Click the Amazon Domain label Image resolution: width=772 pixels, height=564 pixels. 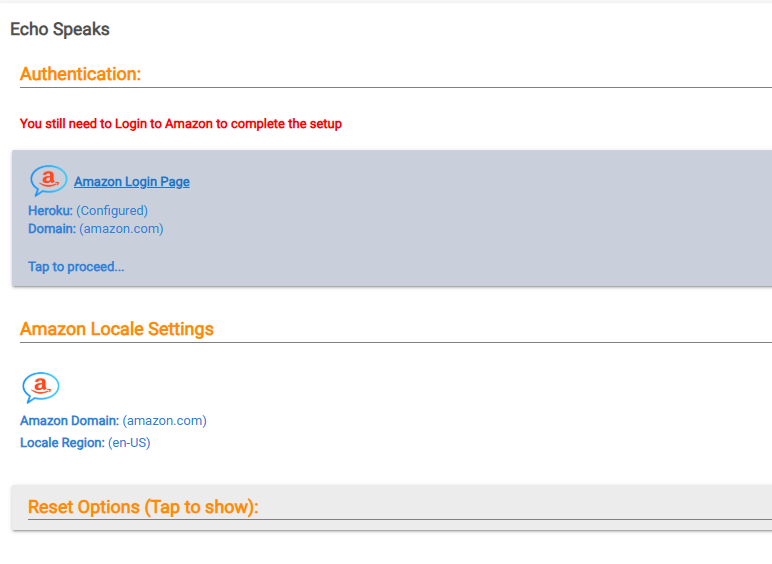tap(69, 421)
